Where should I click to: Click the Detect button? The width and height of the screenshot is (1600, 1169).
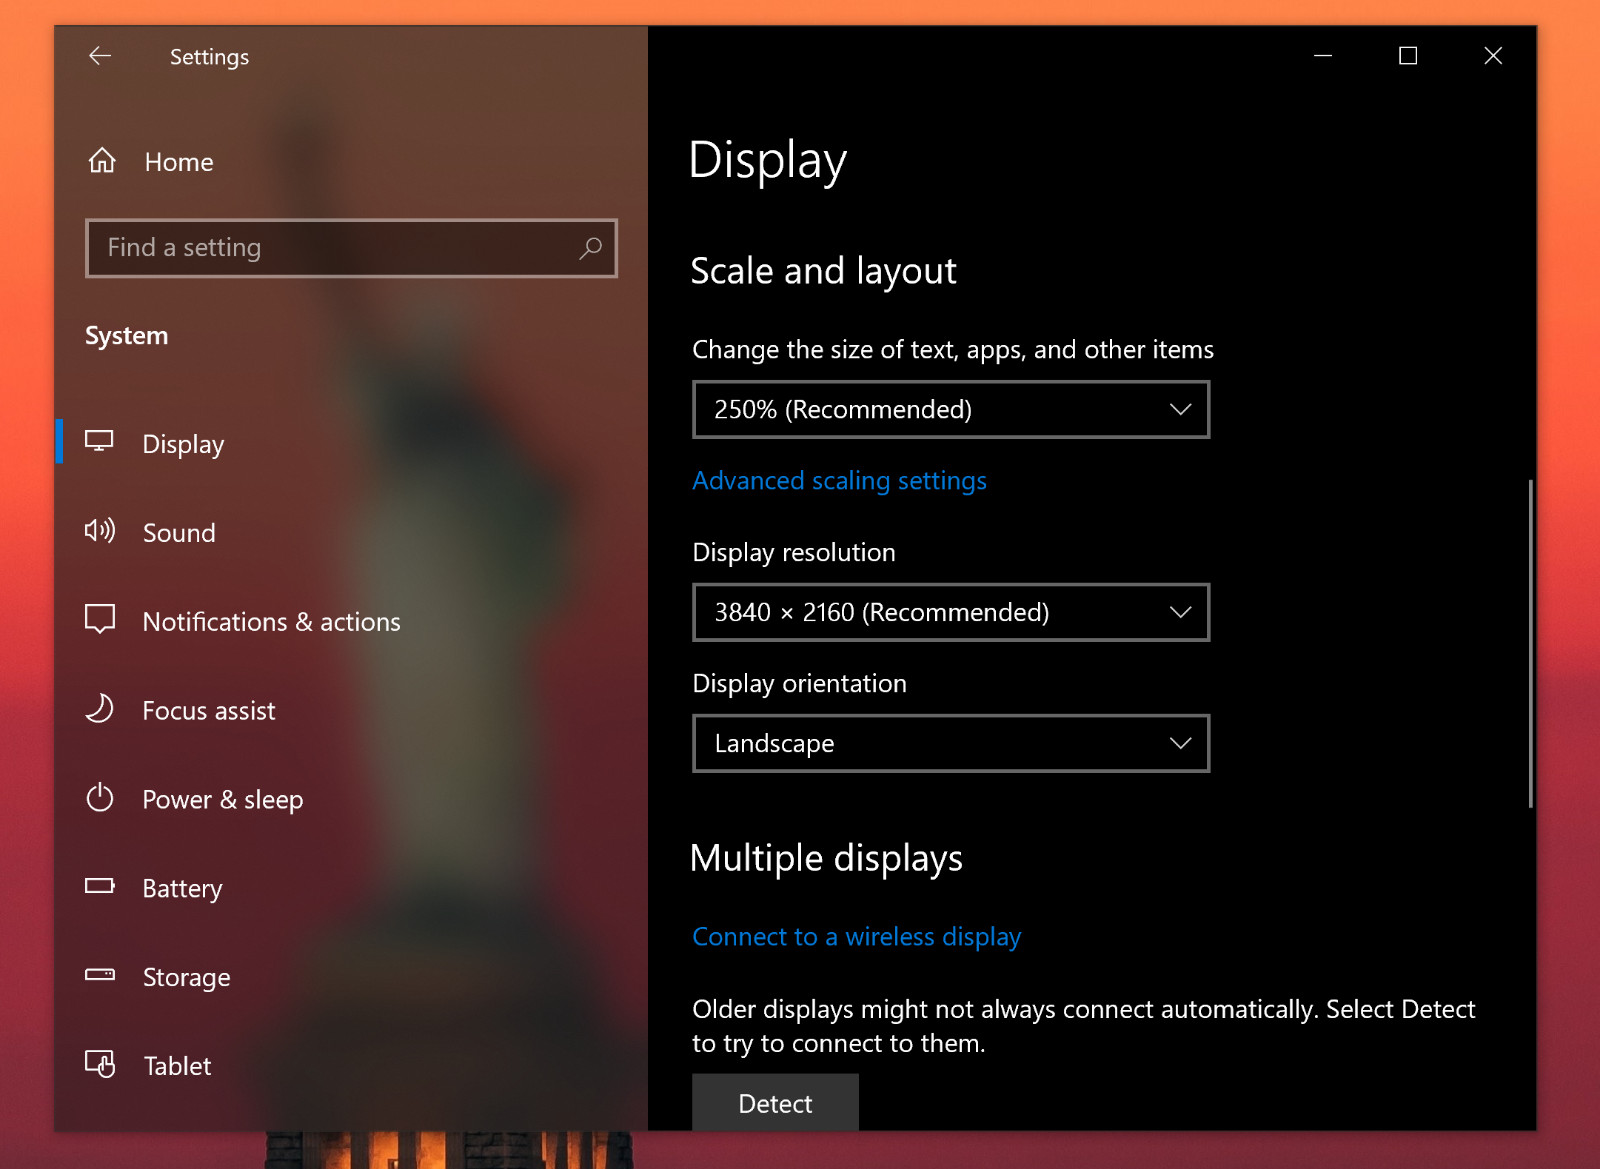[775, 1103]
